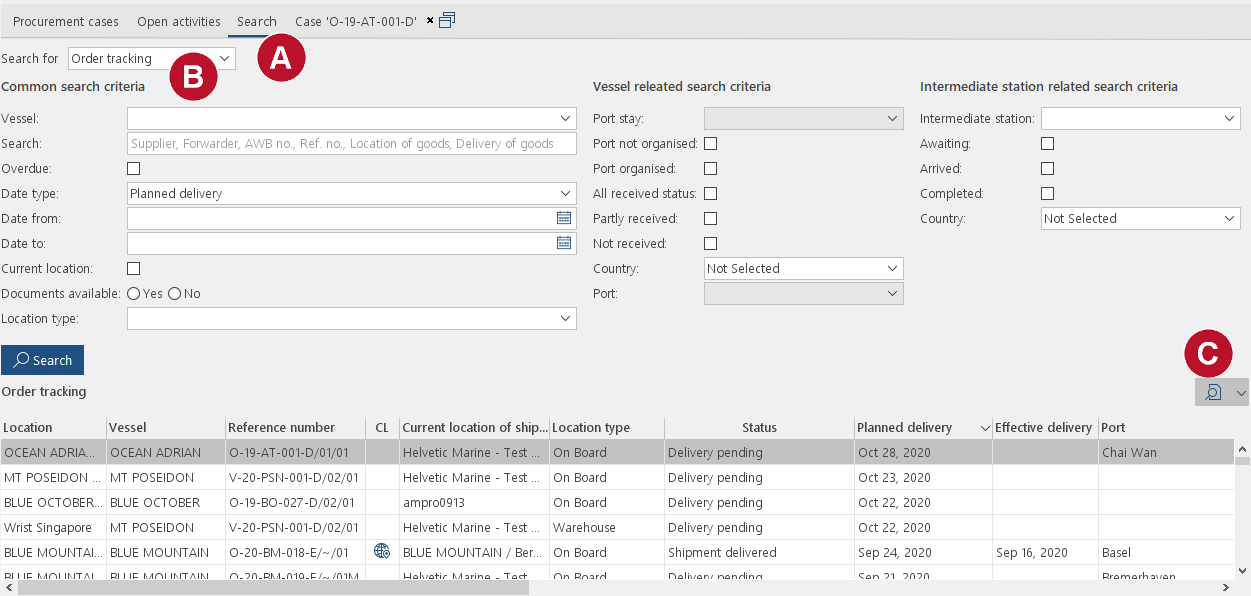Expand the Vessel dropdown
Screen dimensions: 1251x596
click(352, 118)
